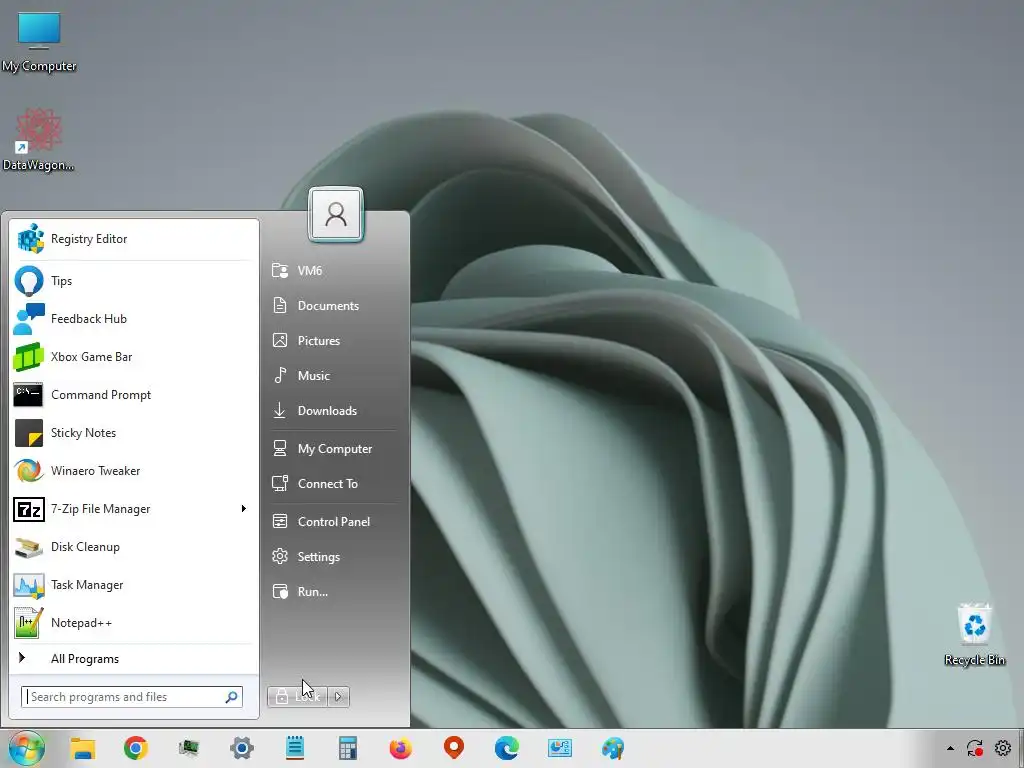Open File Explorer from taskbar
Image resolution: width=1024 pixels, height=768 pixels.
click(x=83, y=748)
